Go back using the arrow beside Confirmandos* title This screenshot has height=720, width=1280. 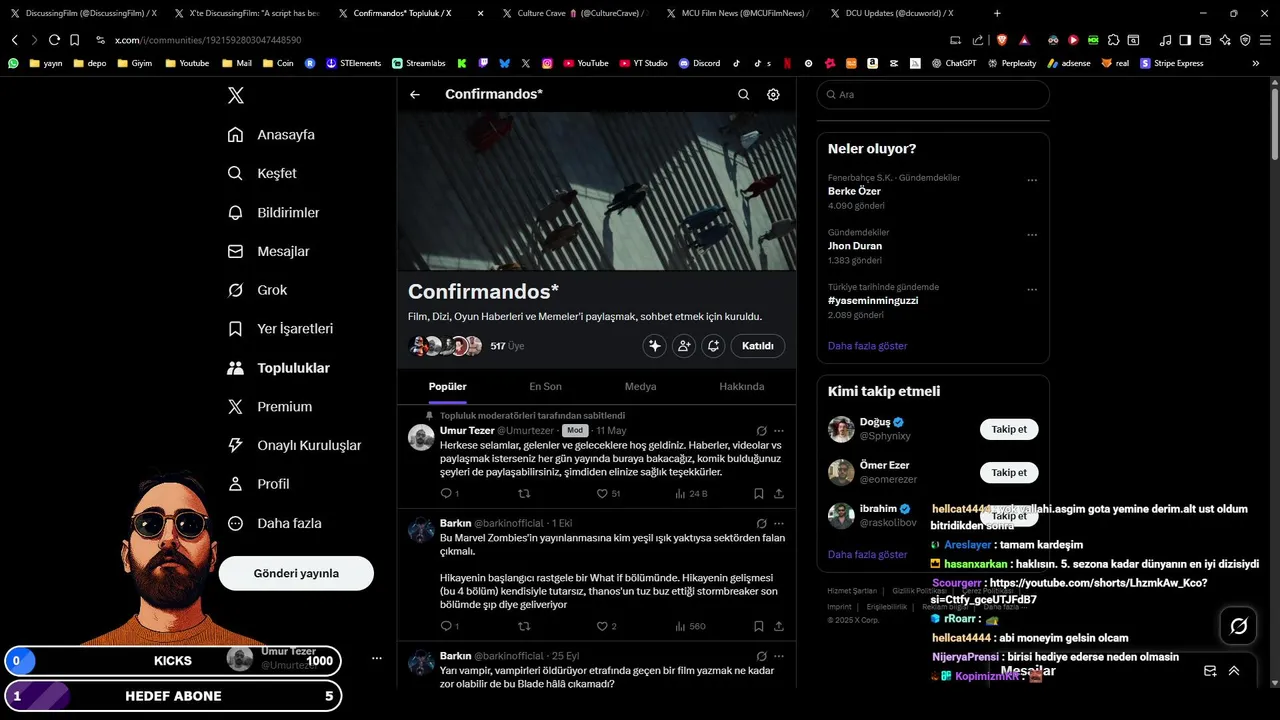pyautogui.click(x=415, y=94)
